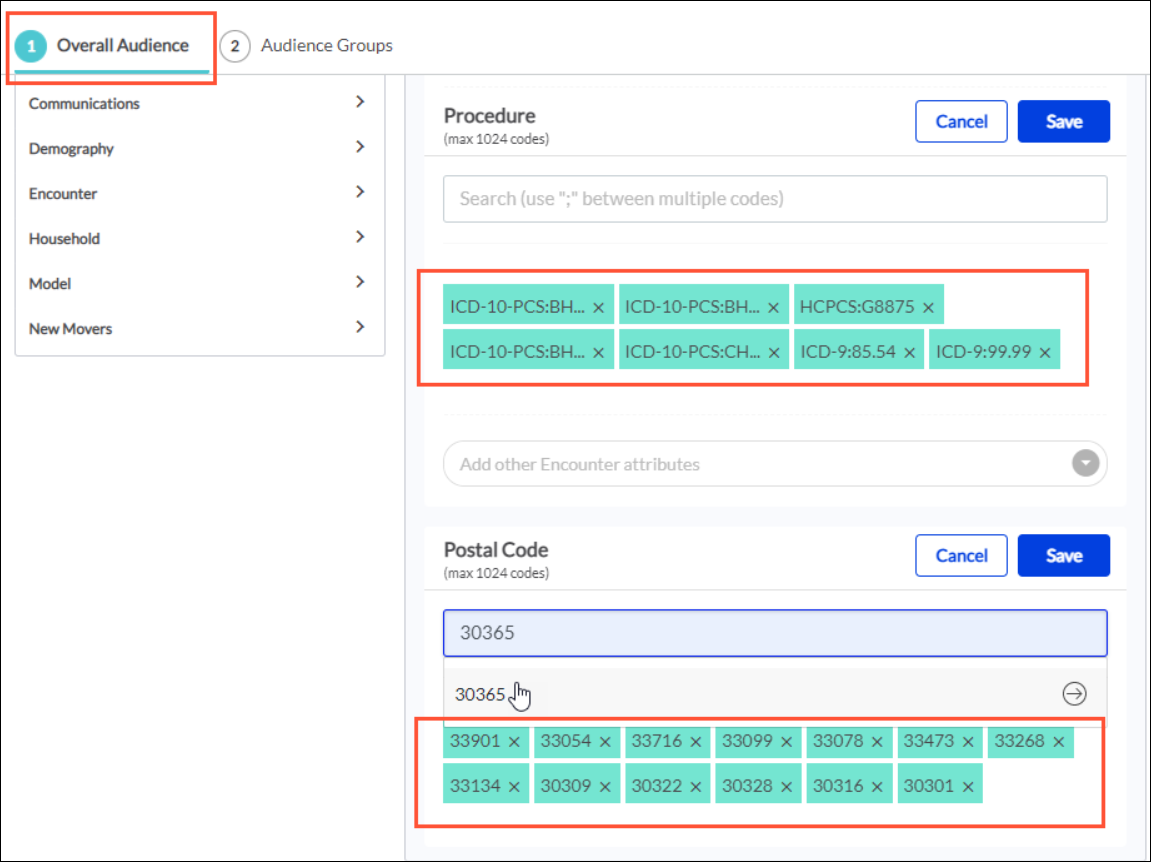Remove postal code 33268 chip
This screenshot has width=1151, height=862.
click(x=1058, y=742)
